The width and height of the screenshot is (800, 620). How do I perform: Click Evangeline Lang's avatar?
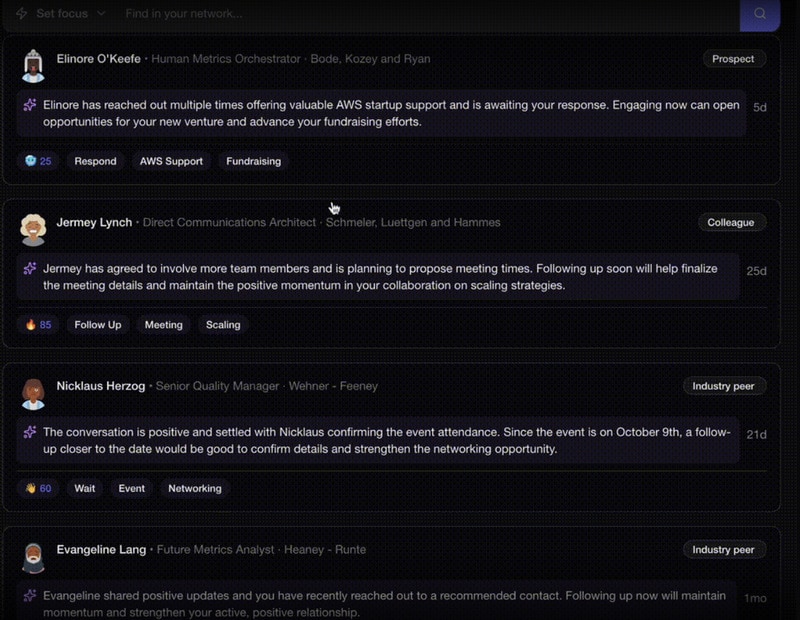pyautogui.click(x=33, y=557)
